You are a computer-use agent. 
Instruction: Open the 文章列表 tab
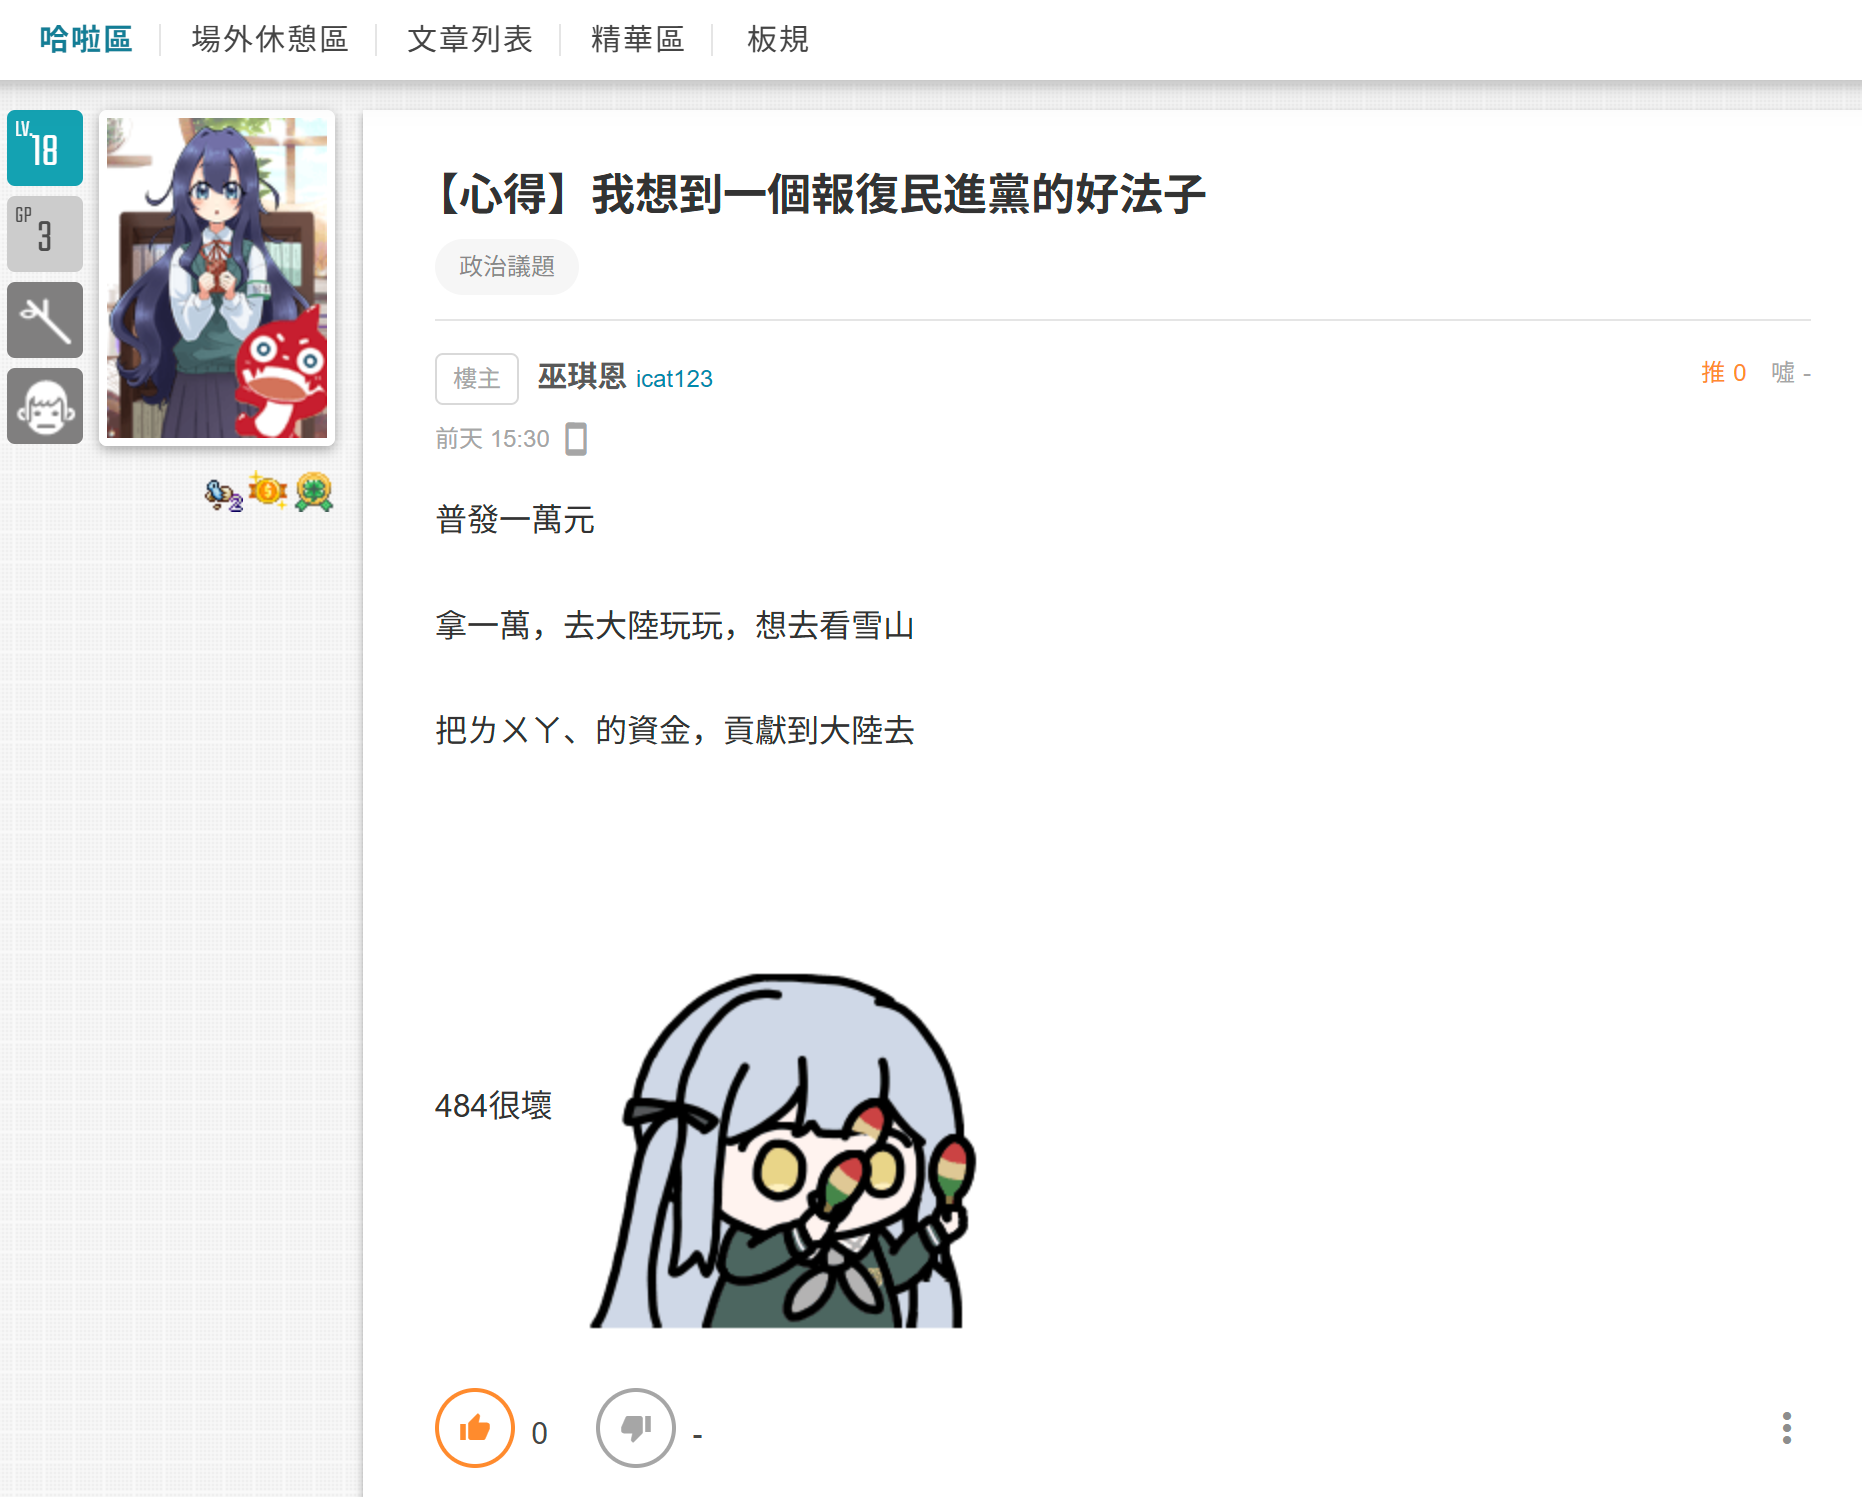[470, 39]
